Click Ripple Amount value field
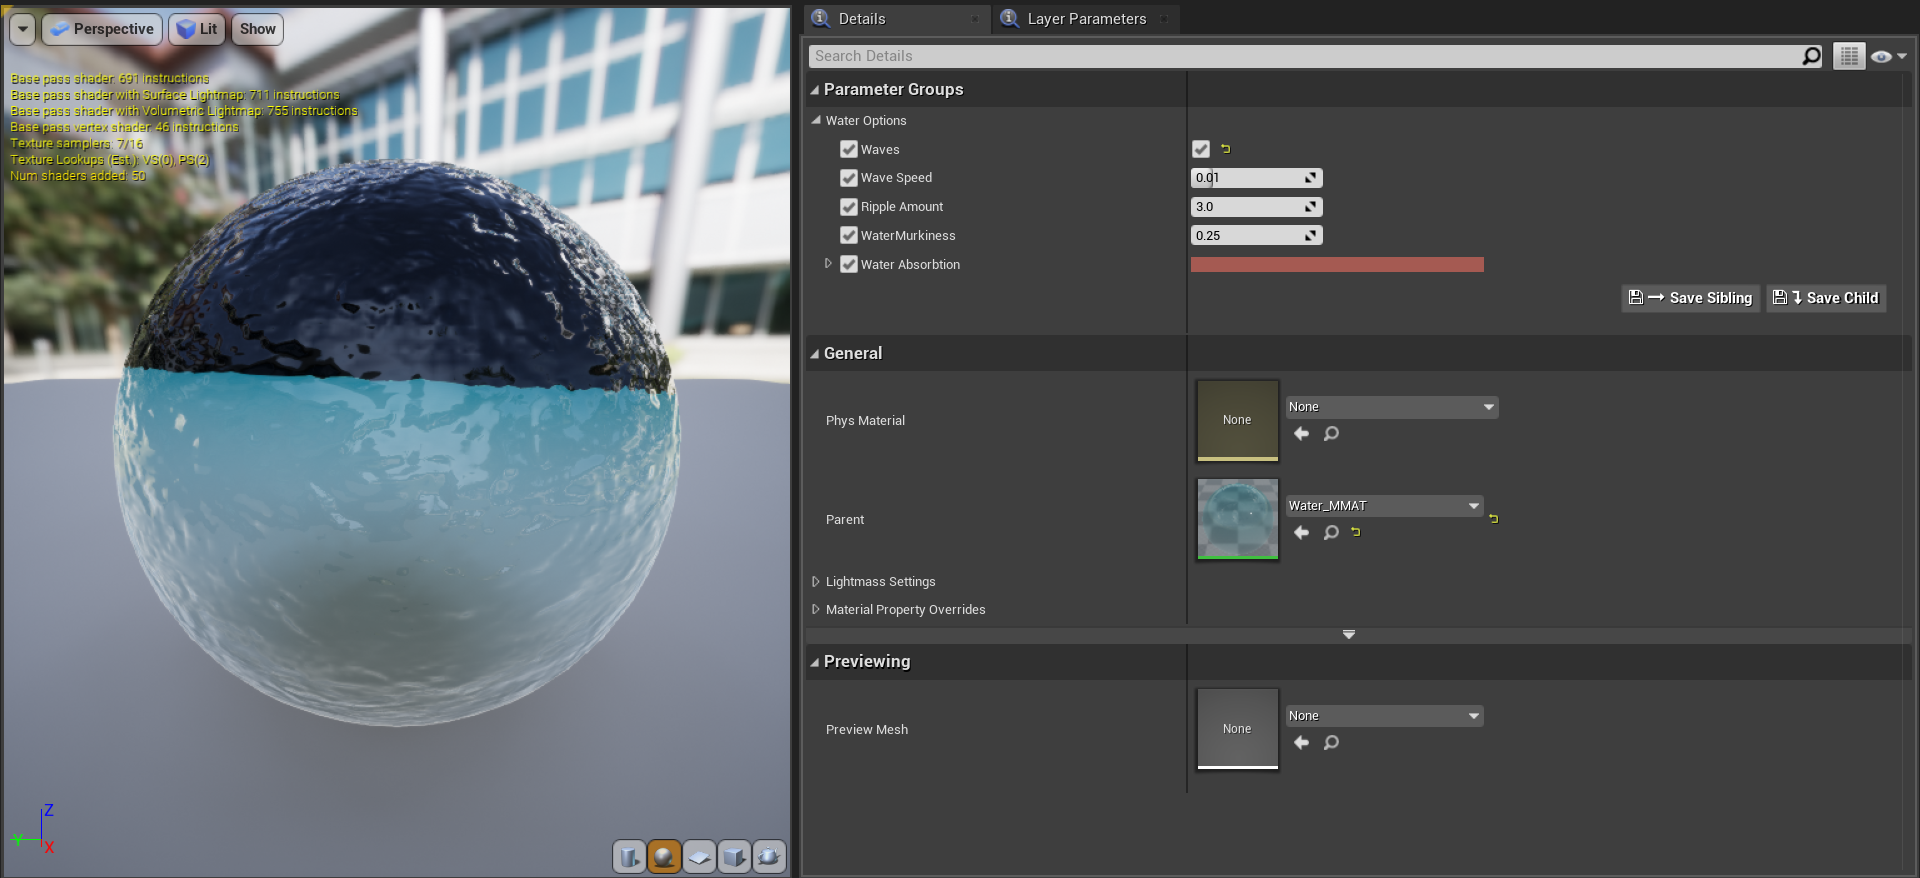The image size is (1920, 878). pos(1256,207)
